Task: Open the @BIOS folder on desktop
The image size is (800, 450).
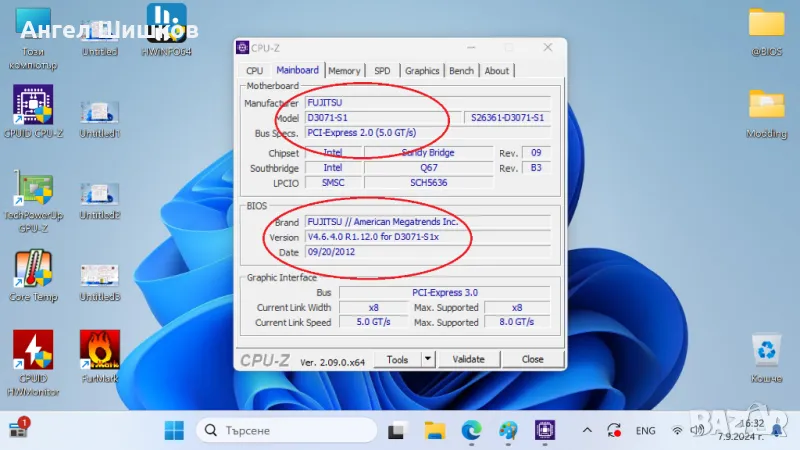Action: click(x=766, y=25)
